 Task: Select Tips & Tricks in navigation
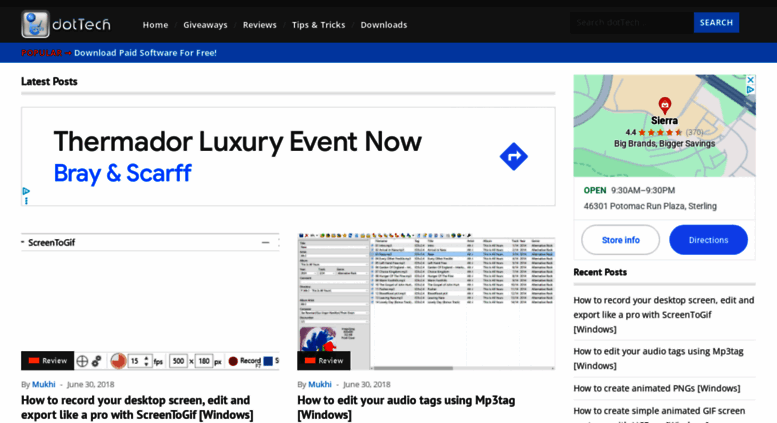point(318,25)
